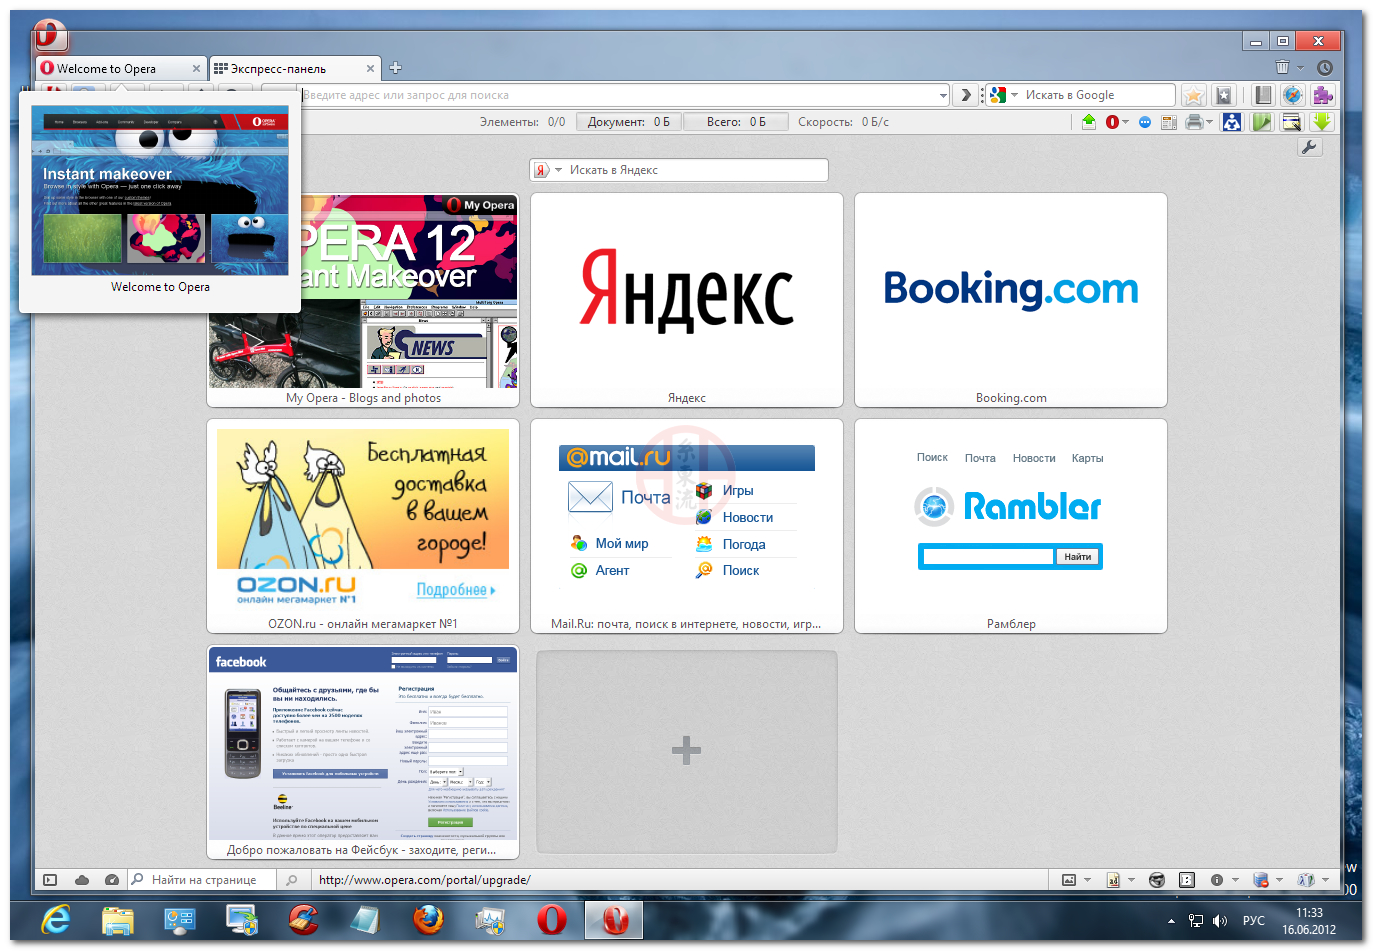The image size is (1373, 951).
Task: Close the Экспресс-панель tab
Action: [x=371, y=69]
